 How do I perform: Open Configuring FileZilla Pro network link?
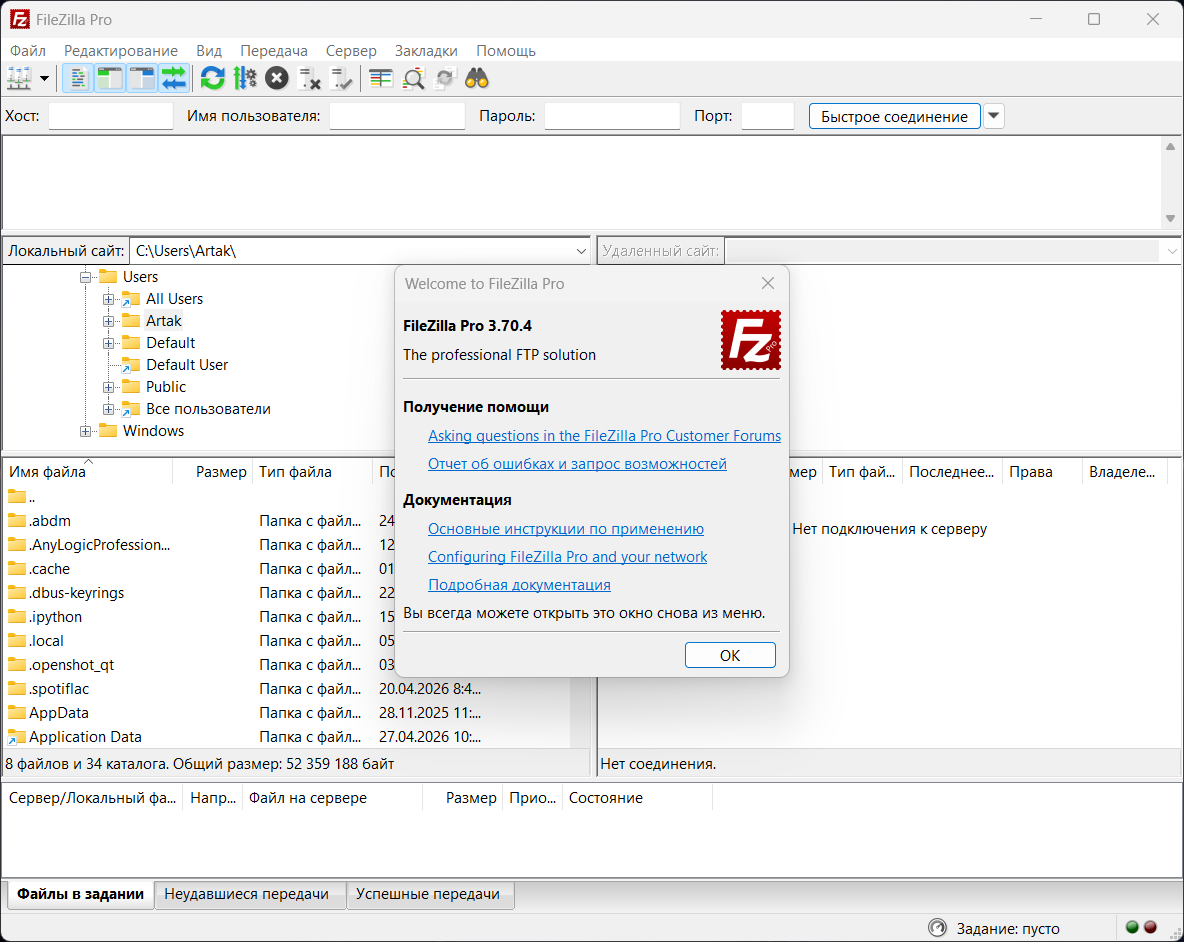pos(567,556)
